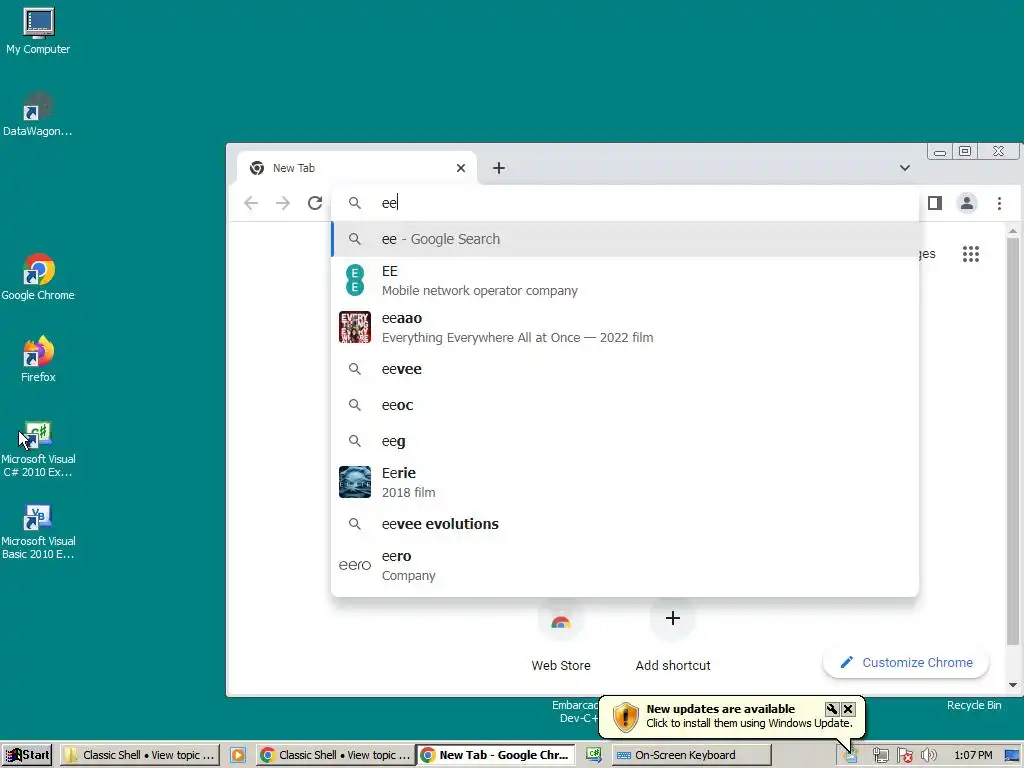This screenshot has width=1024, height=768.
Task: Click the New updates are available balloon
Action: (x=731, y=716)
